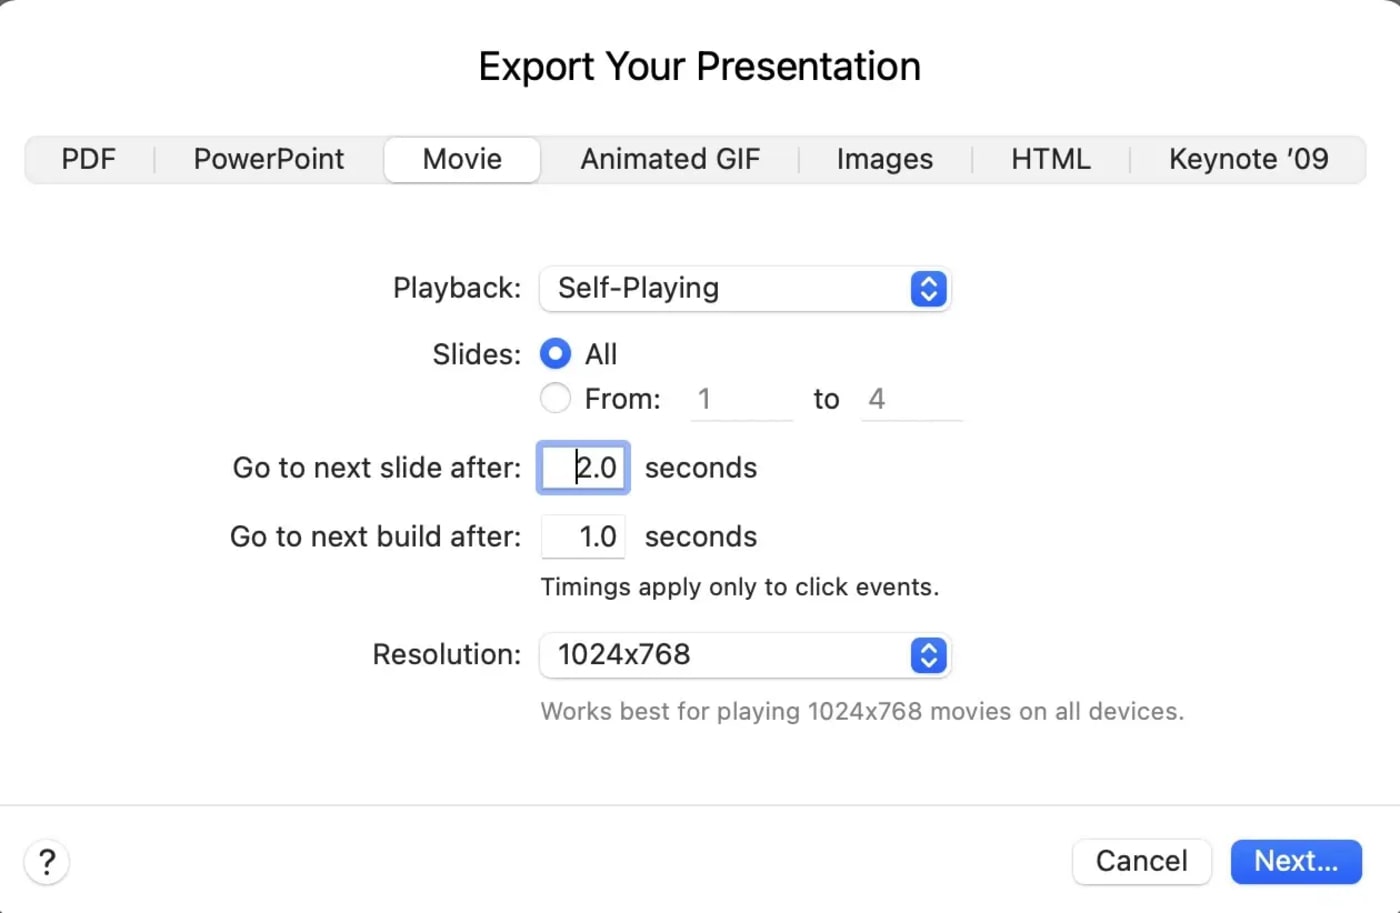Open the Help question mark icon
1400x913 pixels.
(x=46, y=861)
